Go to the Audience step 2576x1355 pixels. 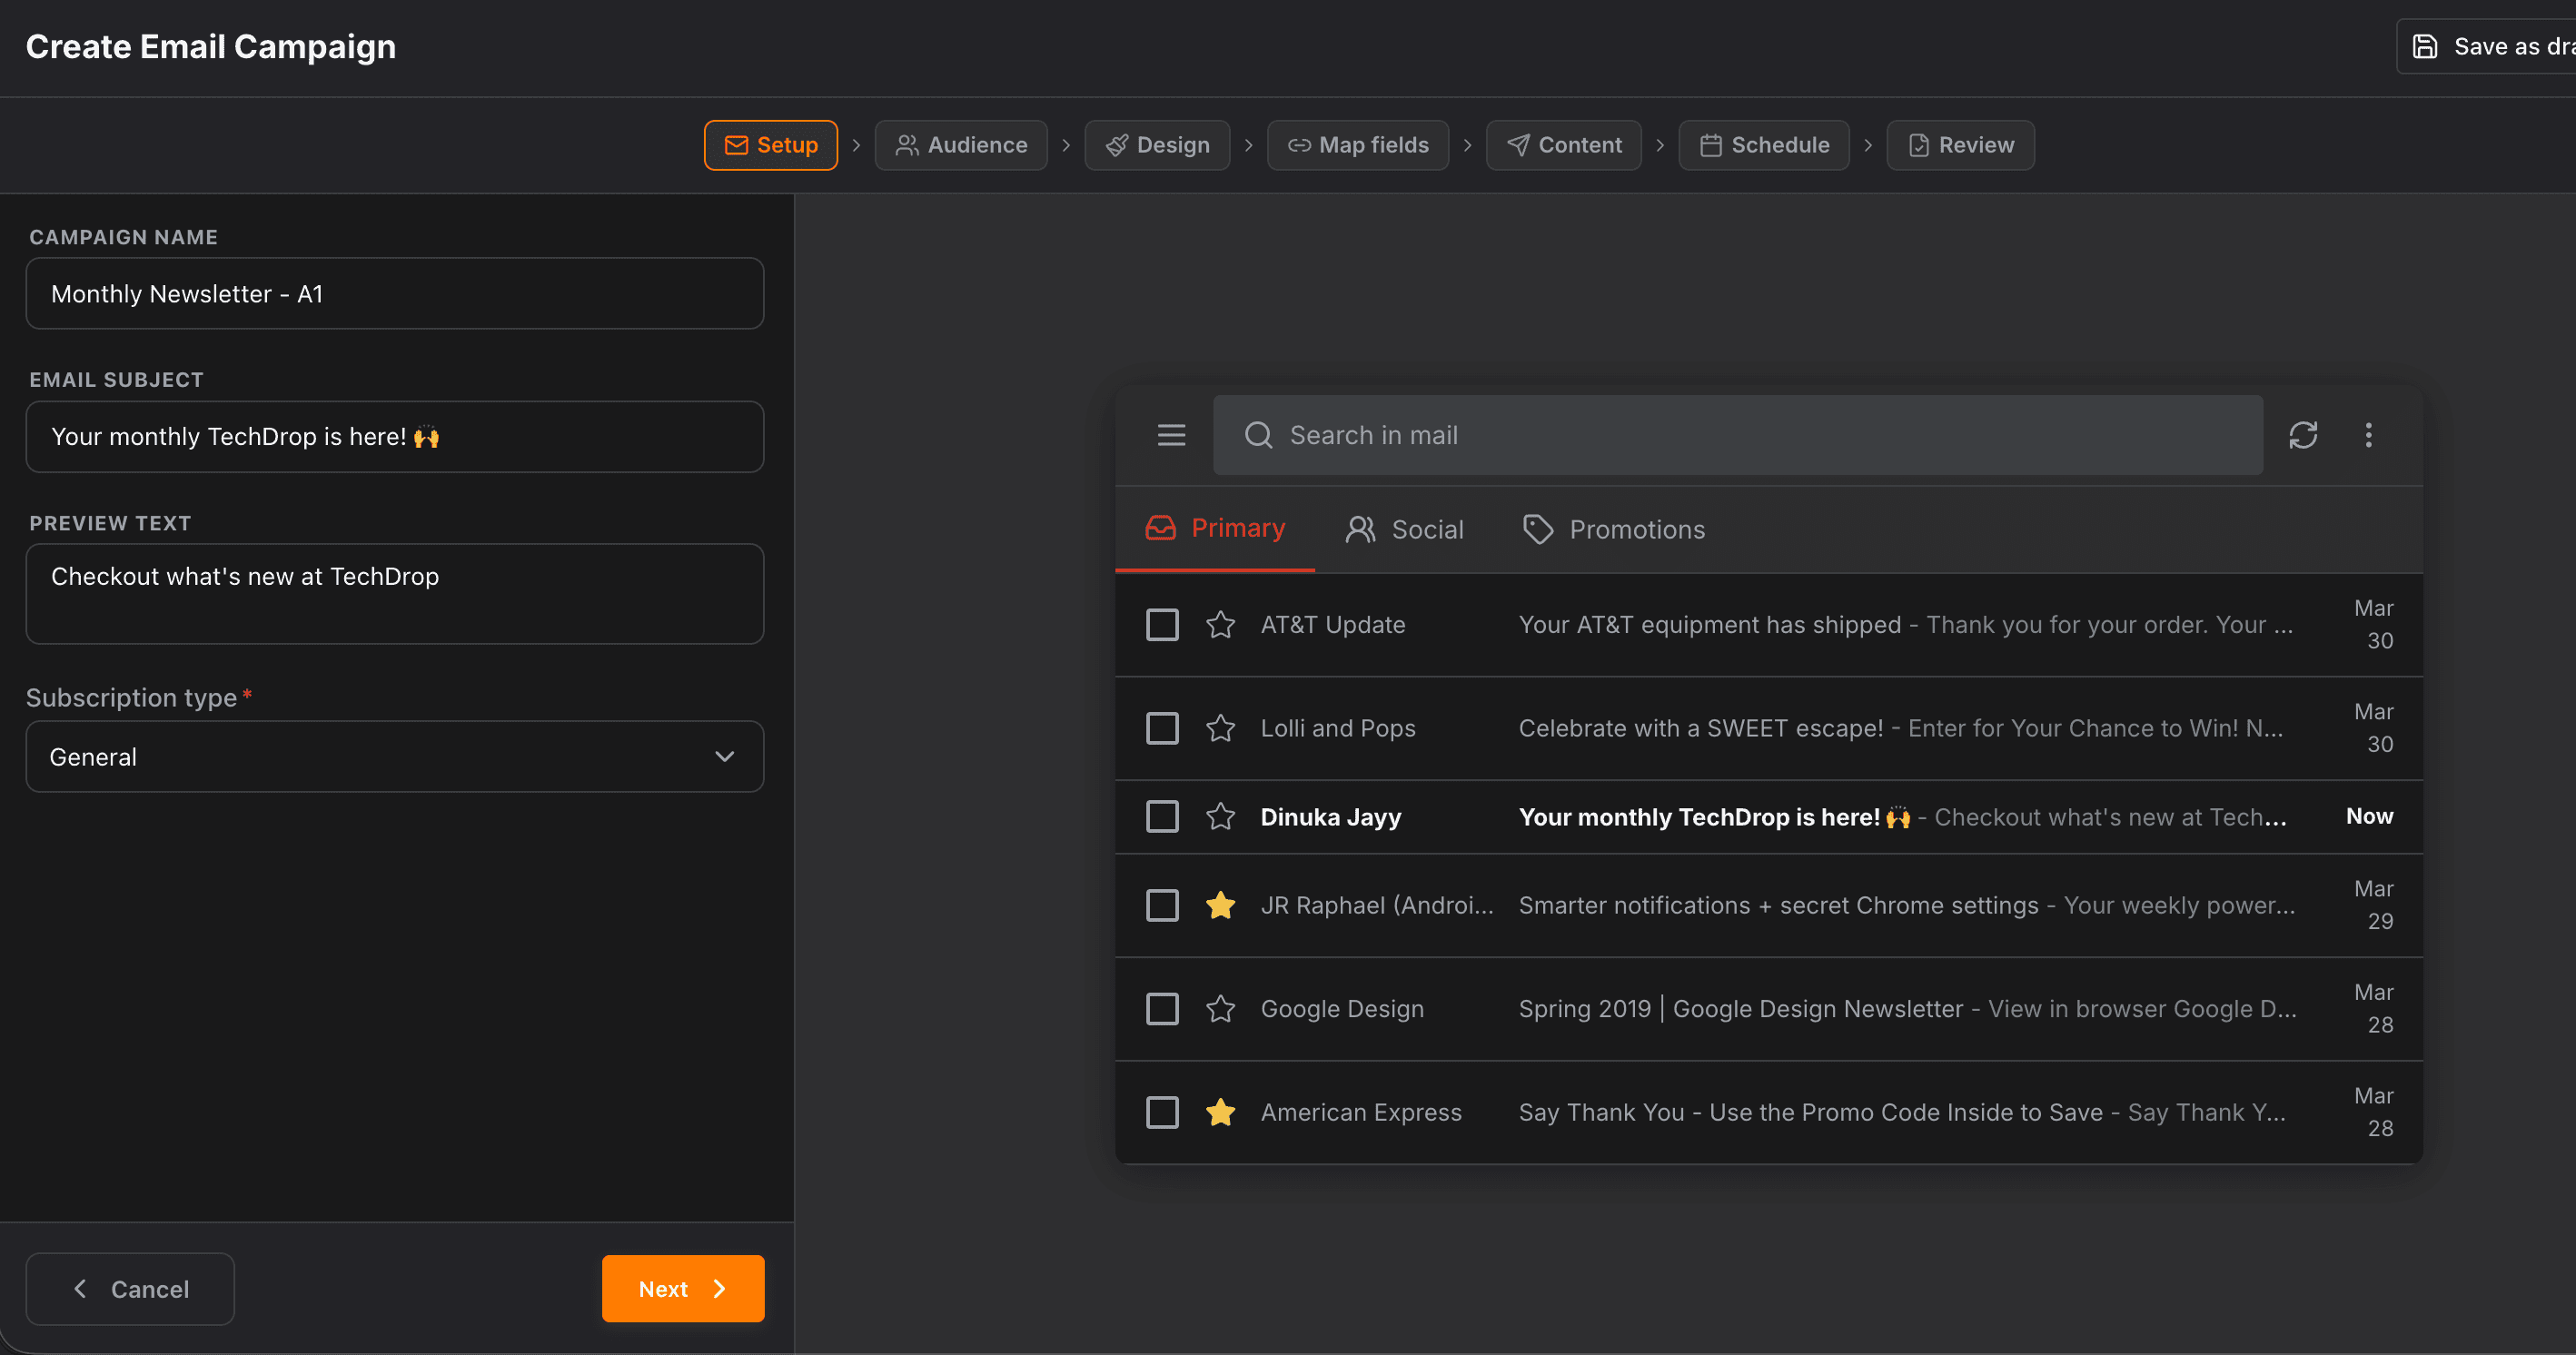(x=961, y=145)
